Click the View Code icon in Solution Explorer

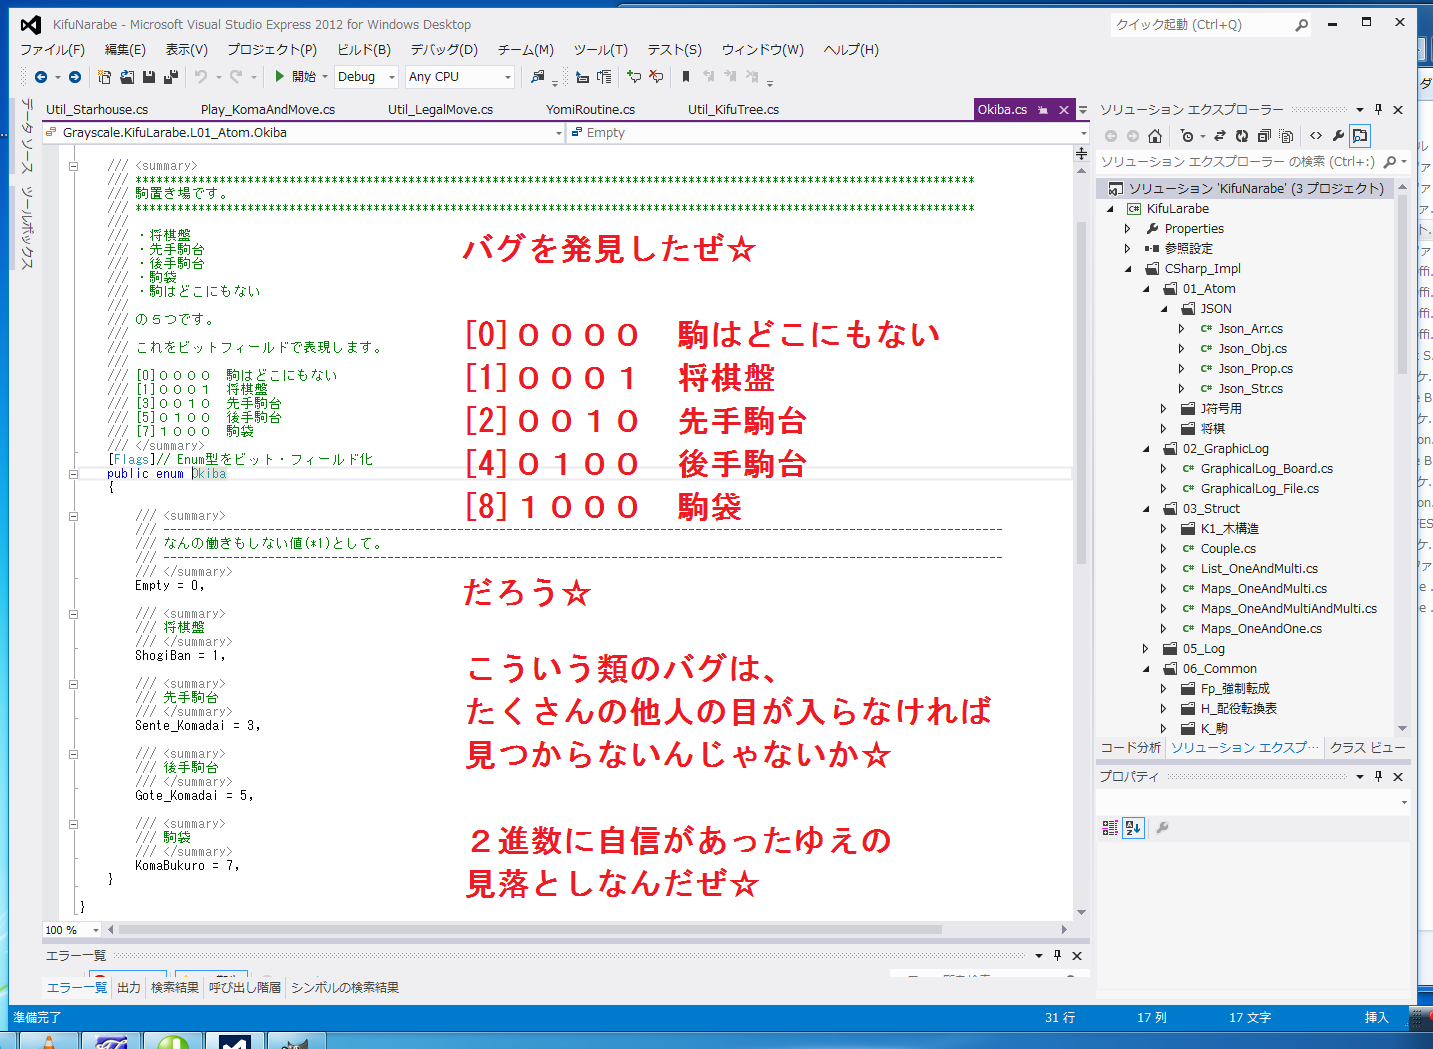click(x=1316, y=136)
